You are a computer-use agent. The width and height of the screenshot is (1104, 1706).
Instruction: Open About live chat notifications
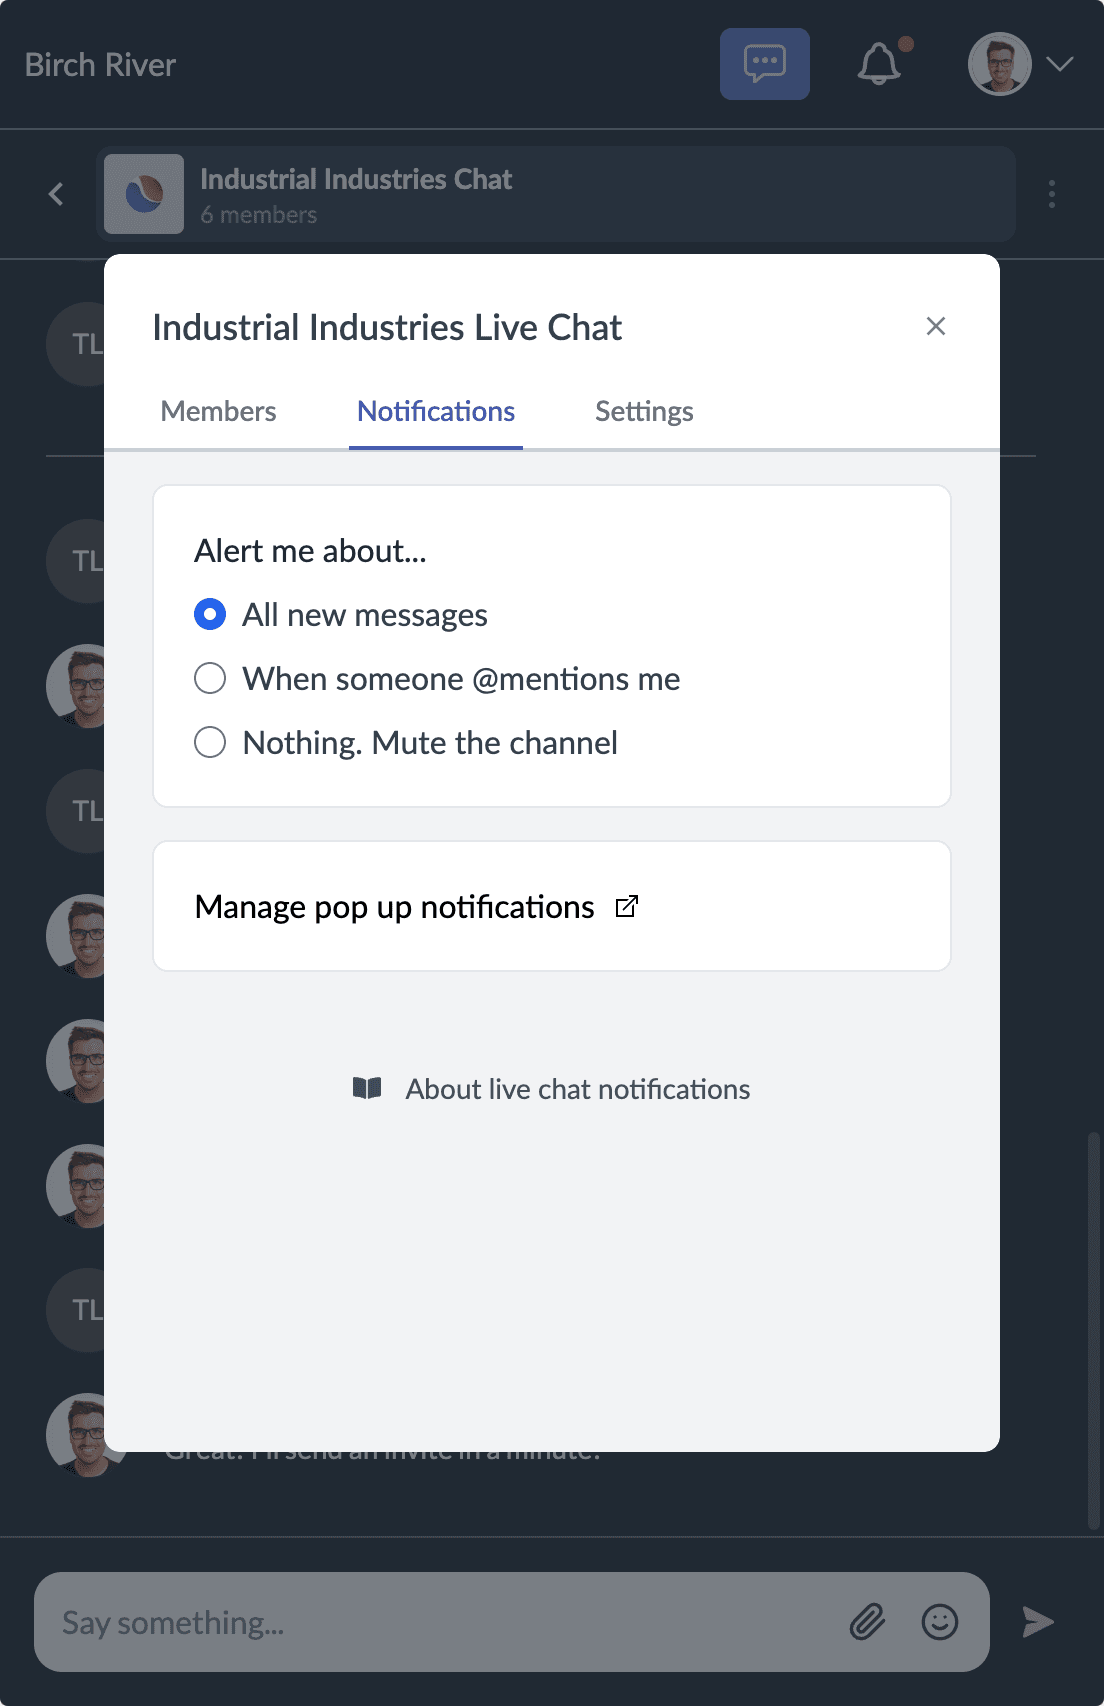tap(577, 1089)
